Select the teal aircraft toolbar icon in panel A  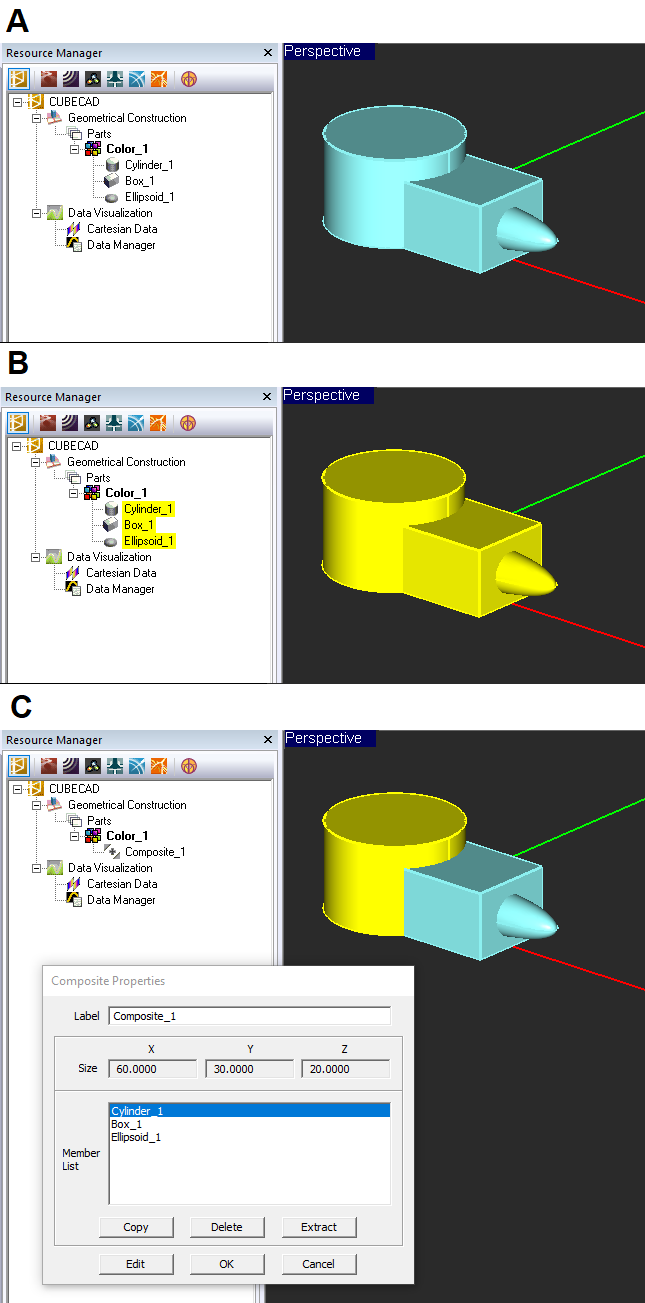(x=114, y=78)
